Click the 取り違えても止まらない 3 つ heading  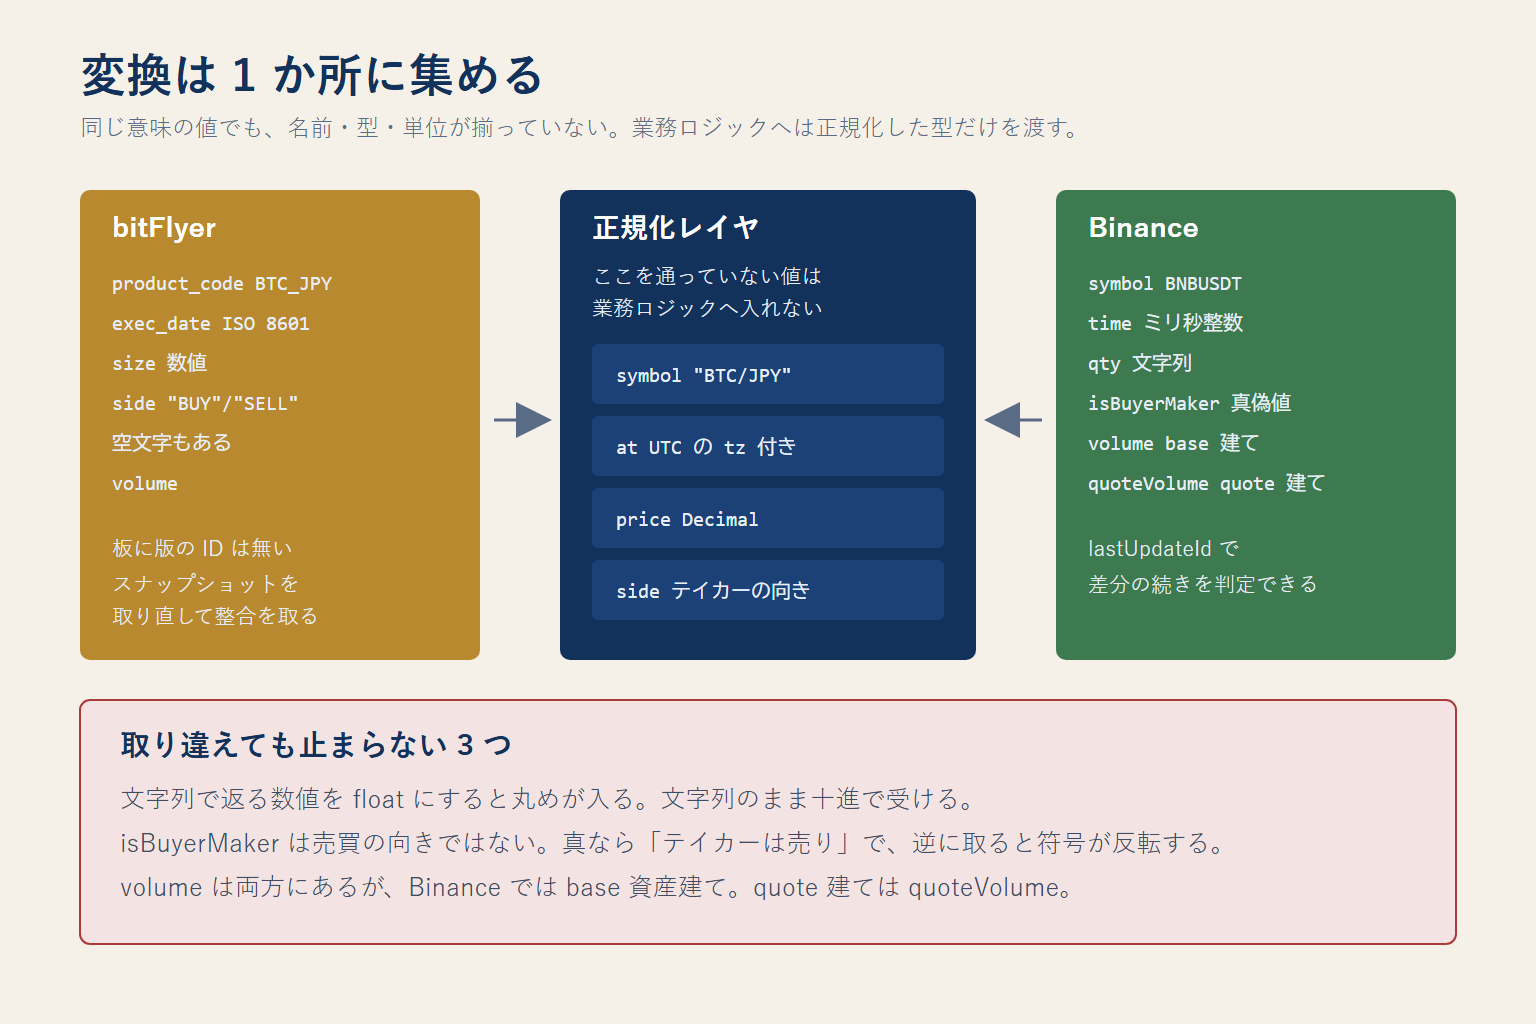click(x=316, y=745)
